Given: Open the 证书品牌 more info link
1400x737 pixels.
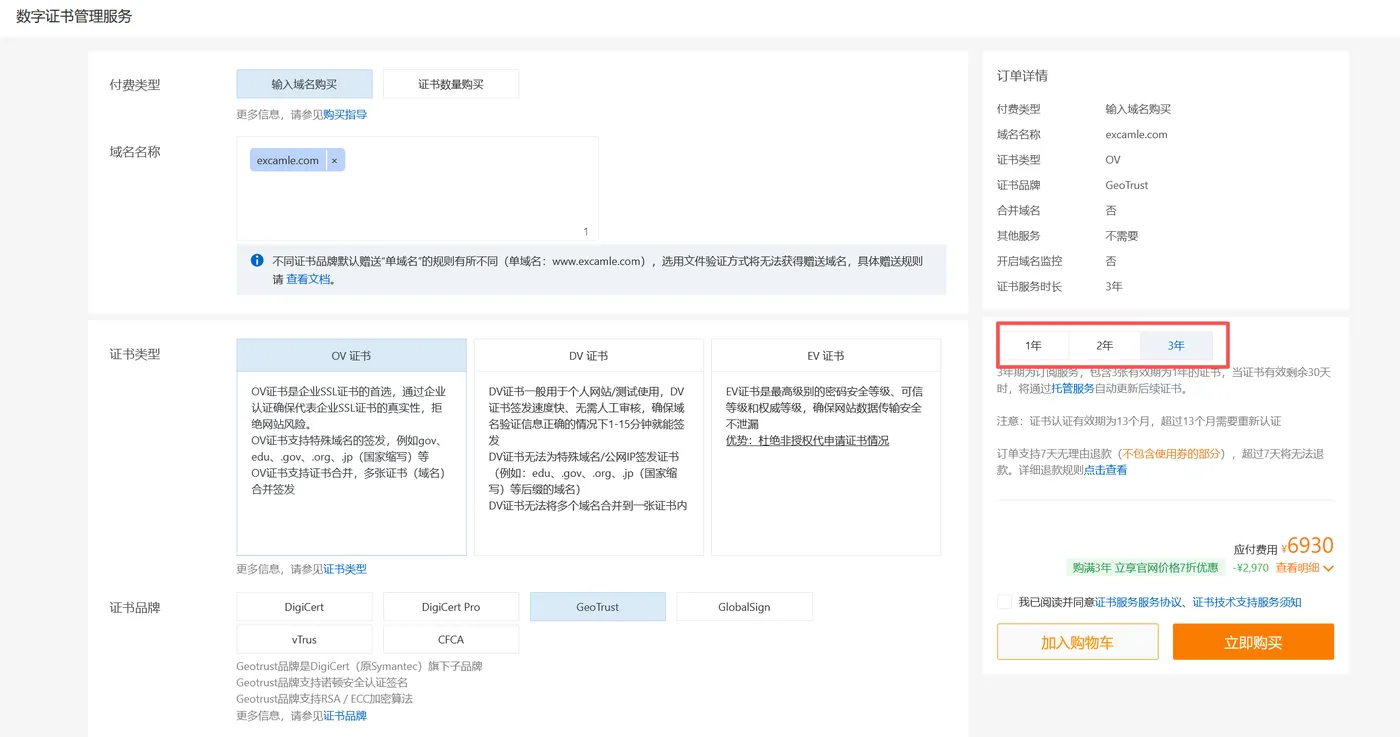Looking at the screenshot, I should (x=345, y=715).
